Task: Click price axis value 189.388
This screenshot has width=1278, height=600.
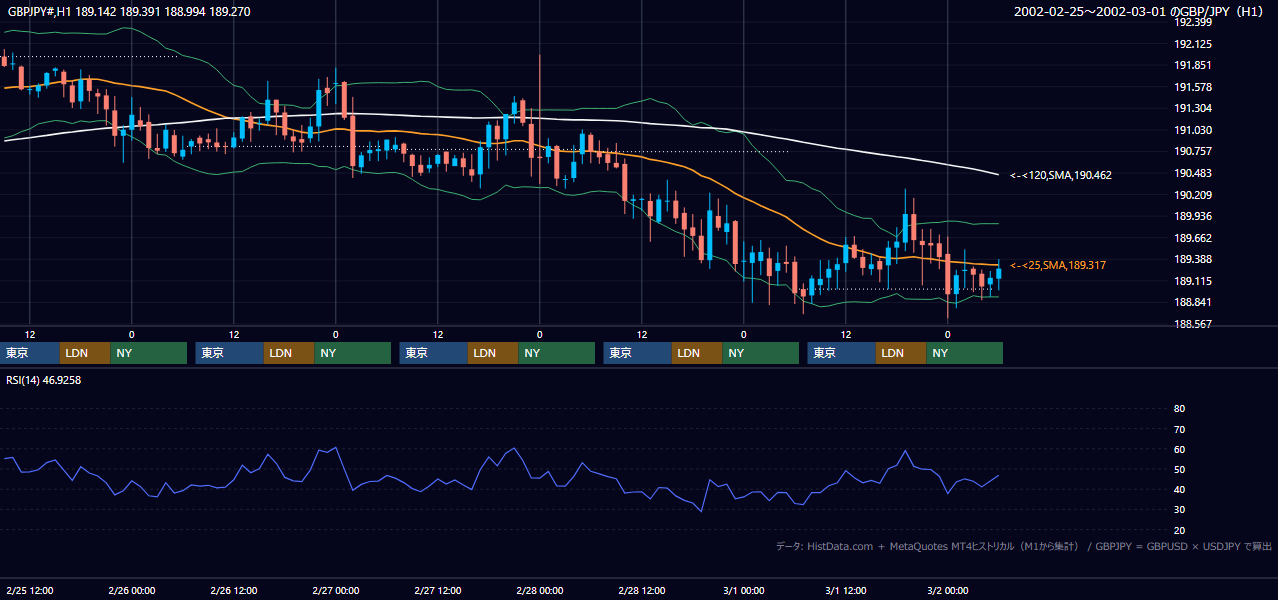Action: [1192, 260]
